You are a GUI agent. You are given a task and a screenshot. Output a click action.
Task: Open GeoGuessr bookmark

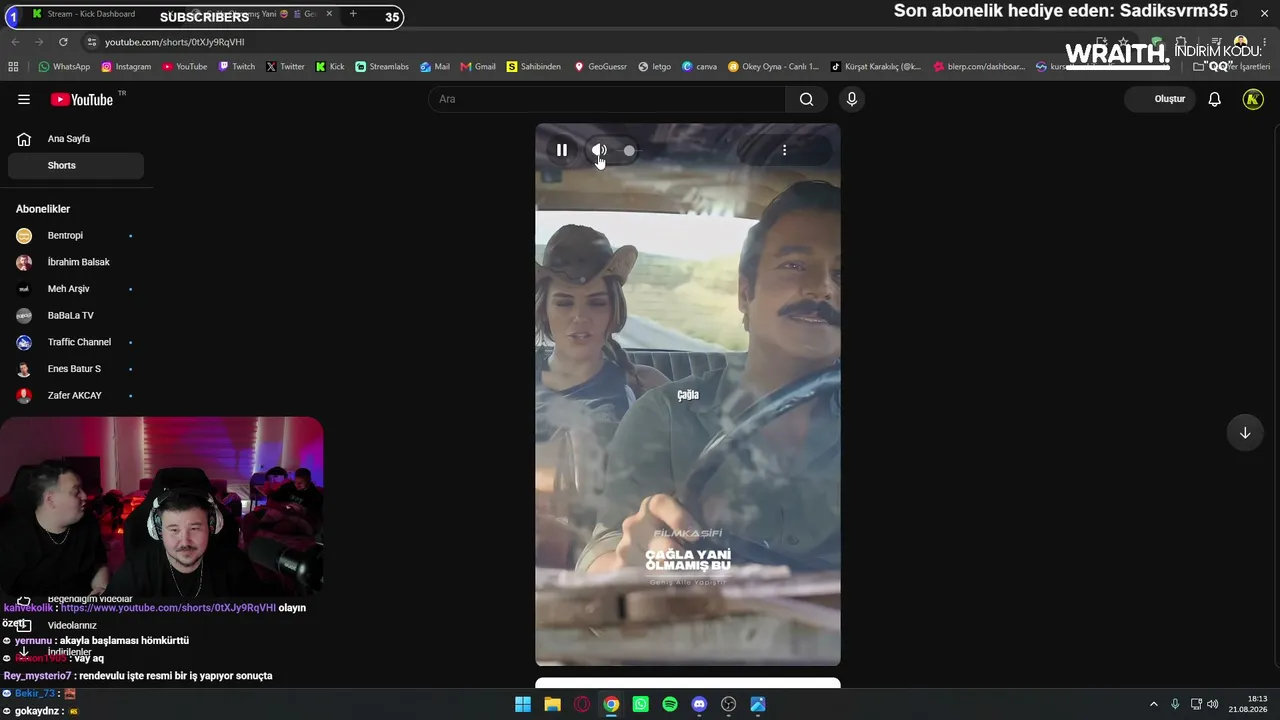click(x=600, y=67)
